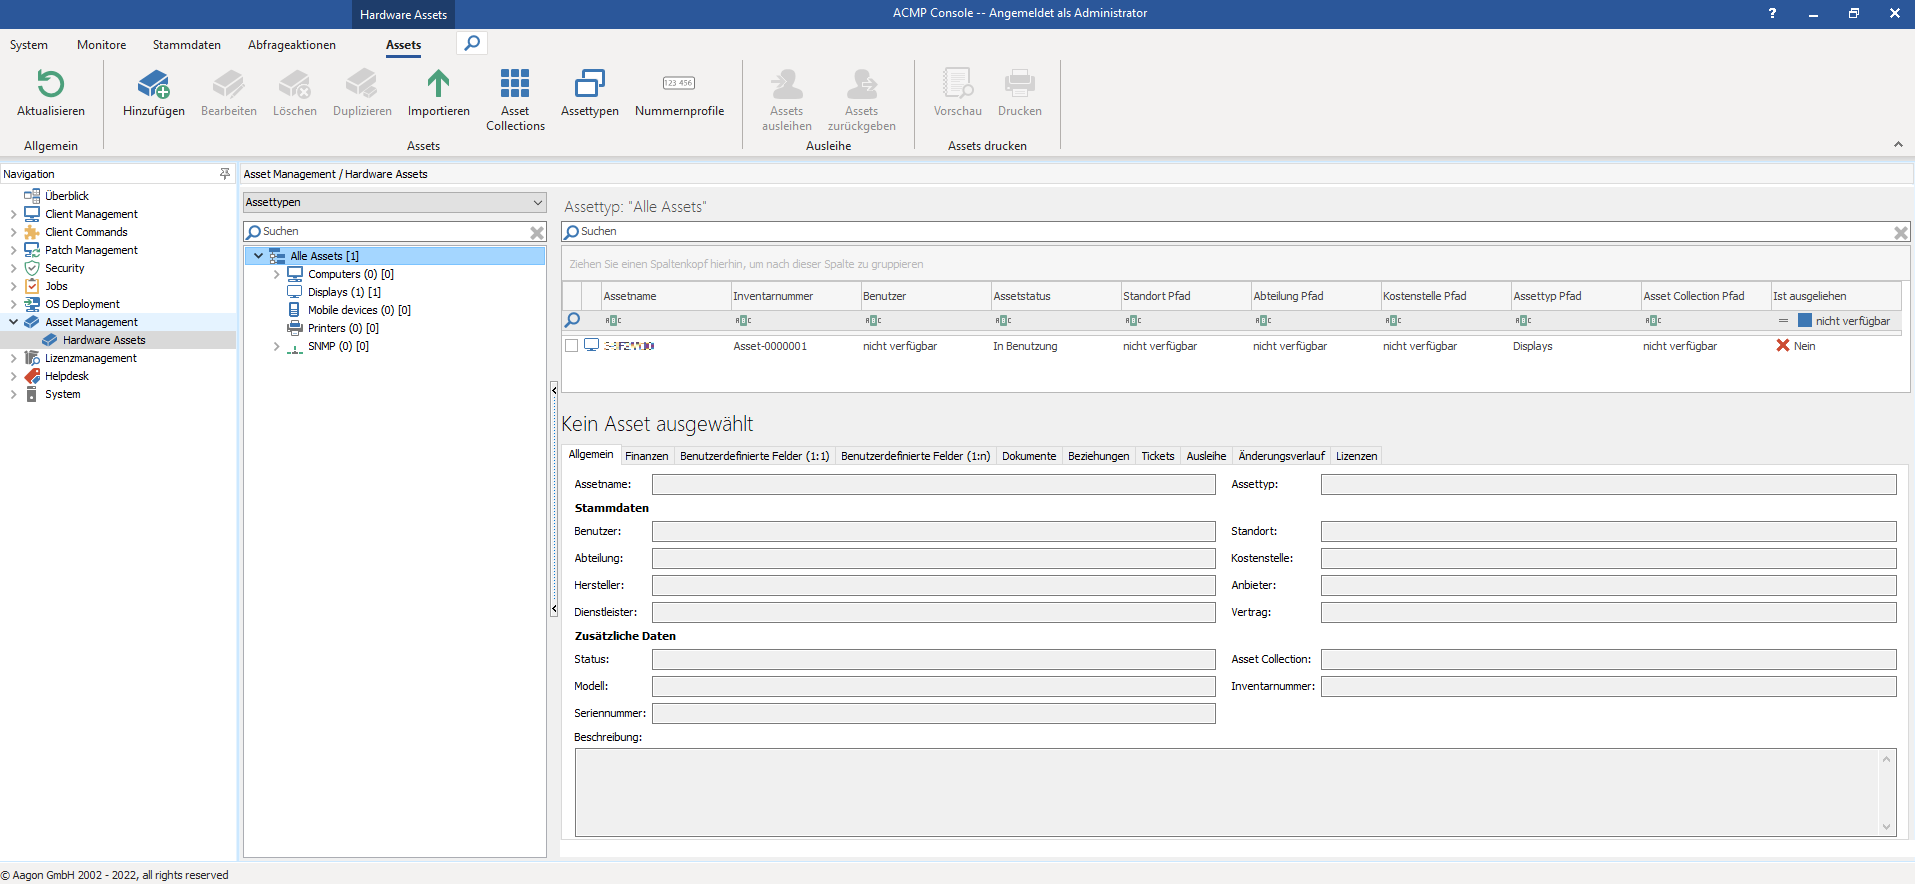1915x884 pixels.
Task: Tick the checkbox of asset row Asset-0000001
Action: pyautogui.click(x=572, y=346)
